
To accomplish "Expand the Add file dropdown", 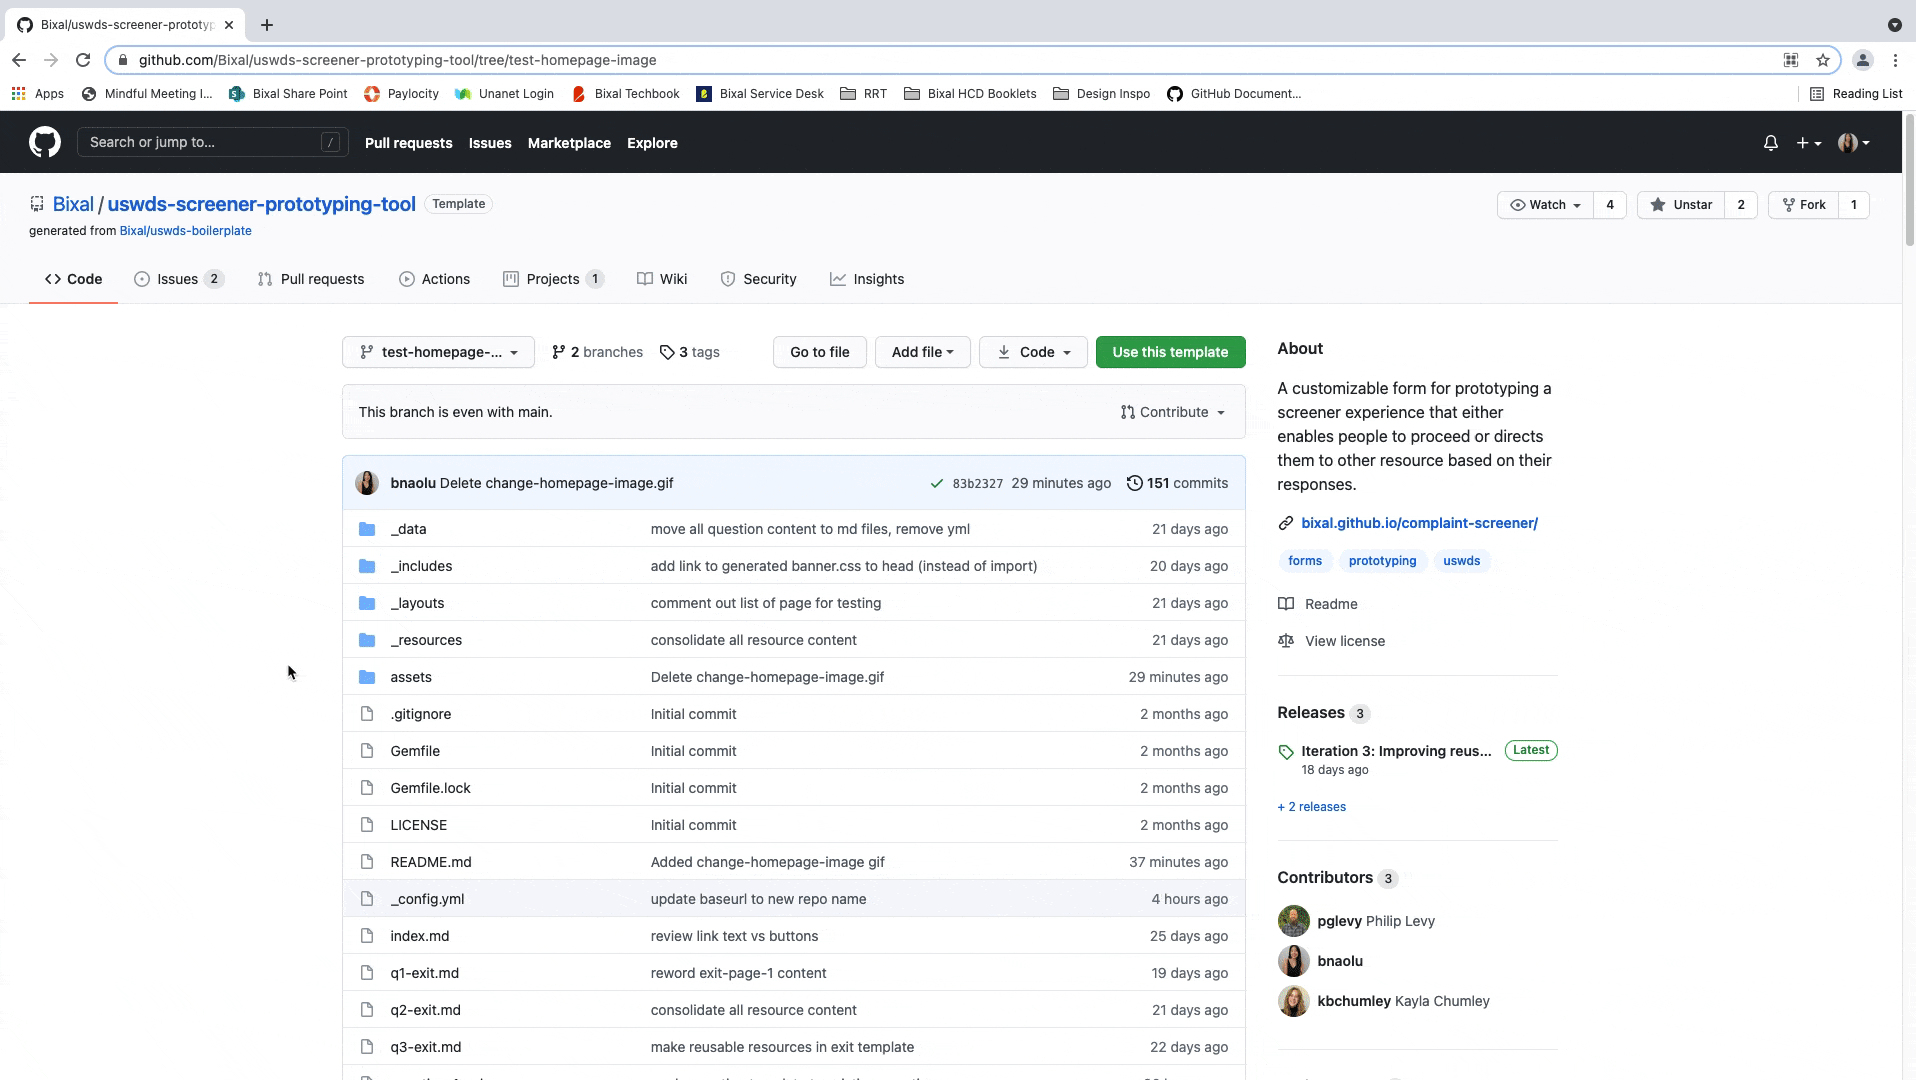I will click(922, 352).
